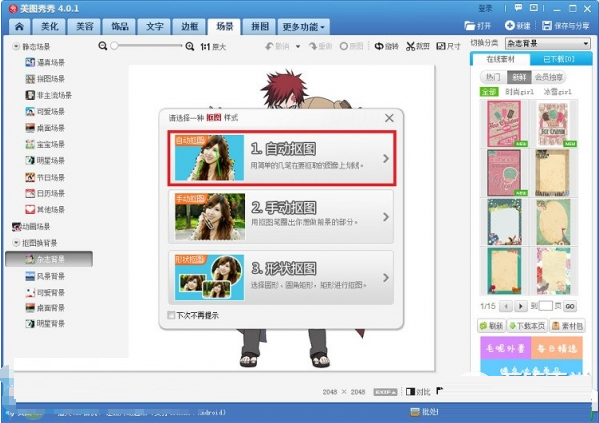Open the 更多功能 dropdown menu

click(x=303, y=27)
